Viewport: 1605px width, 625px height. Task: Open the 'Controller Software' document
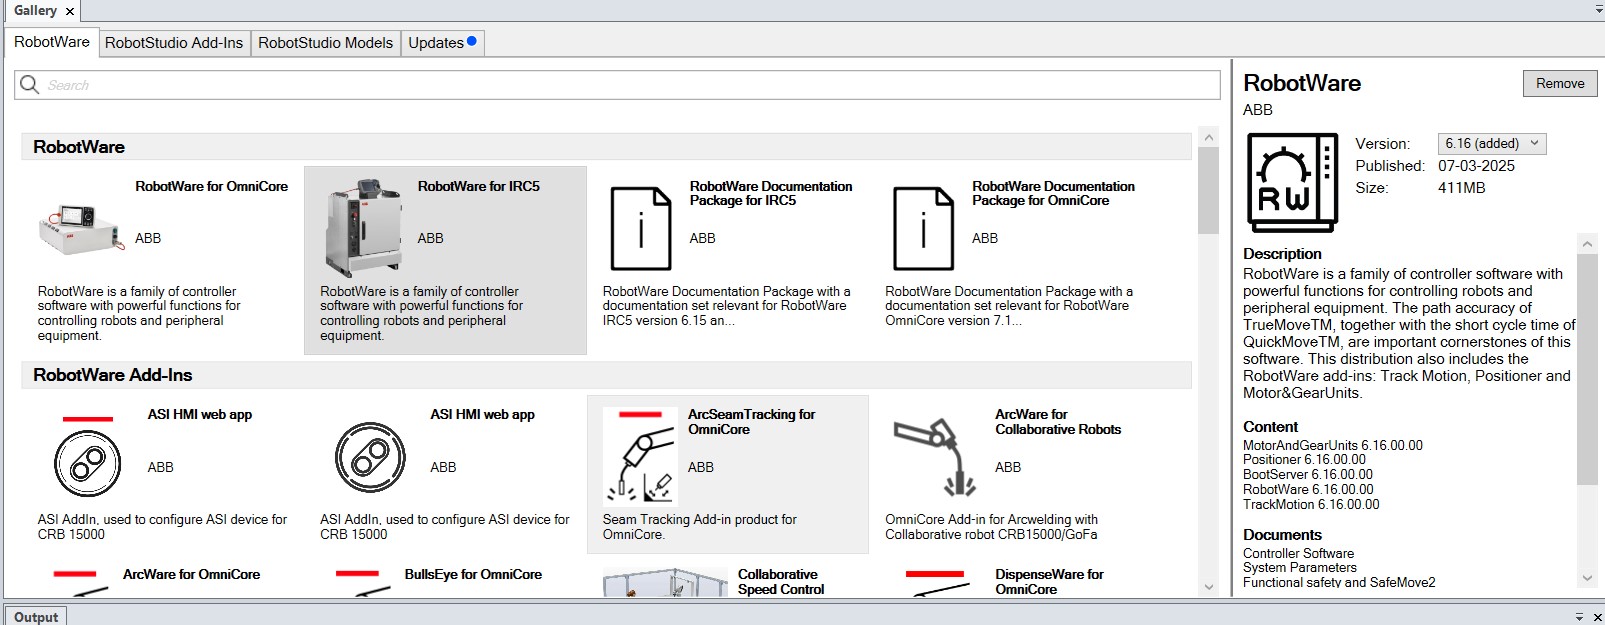(x=1298, y=553)
